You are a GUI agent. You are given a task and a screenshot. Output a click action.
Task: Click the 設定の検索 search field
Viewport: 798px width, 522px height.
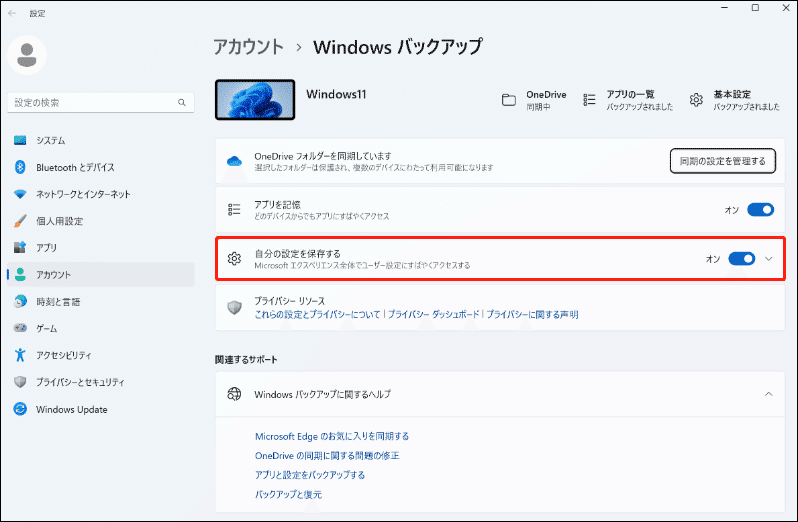[x=101, y=102]
